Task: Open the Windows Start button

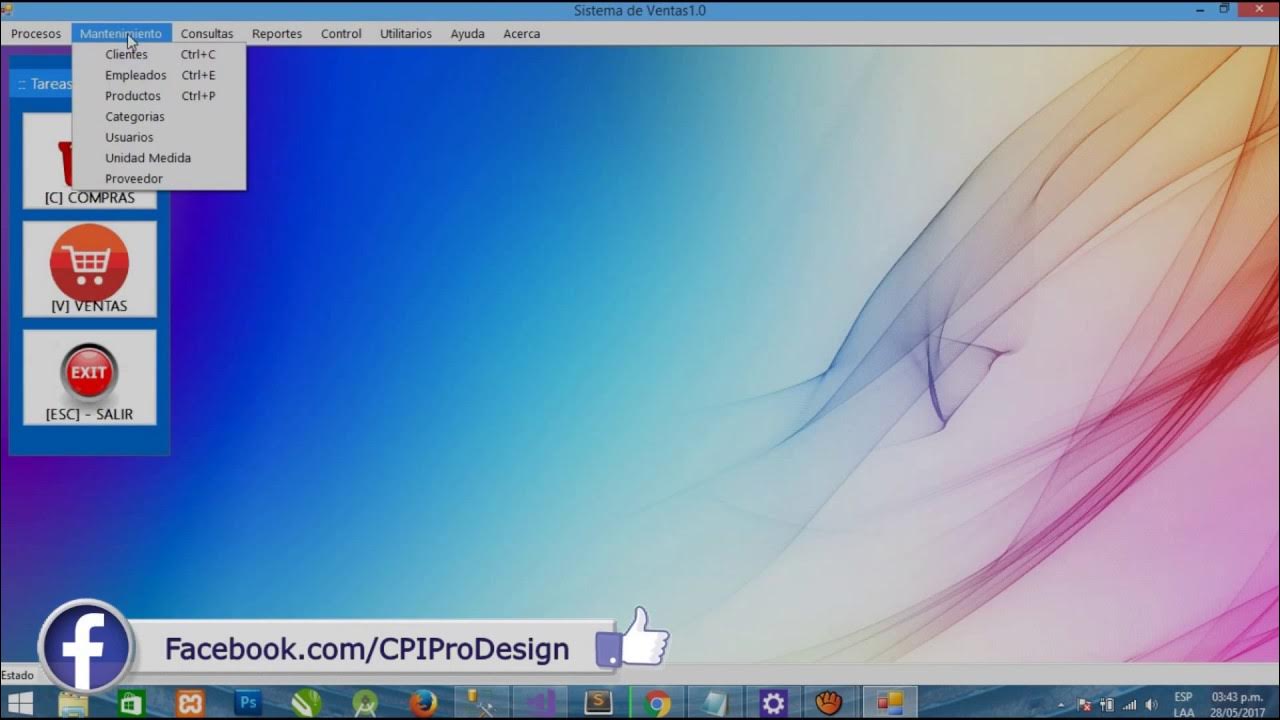Action: coord(20,703)
